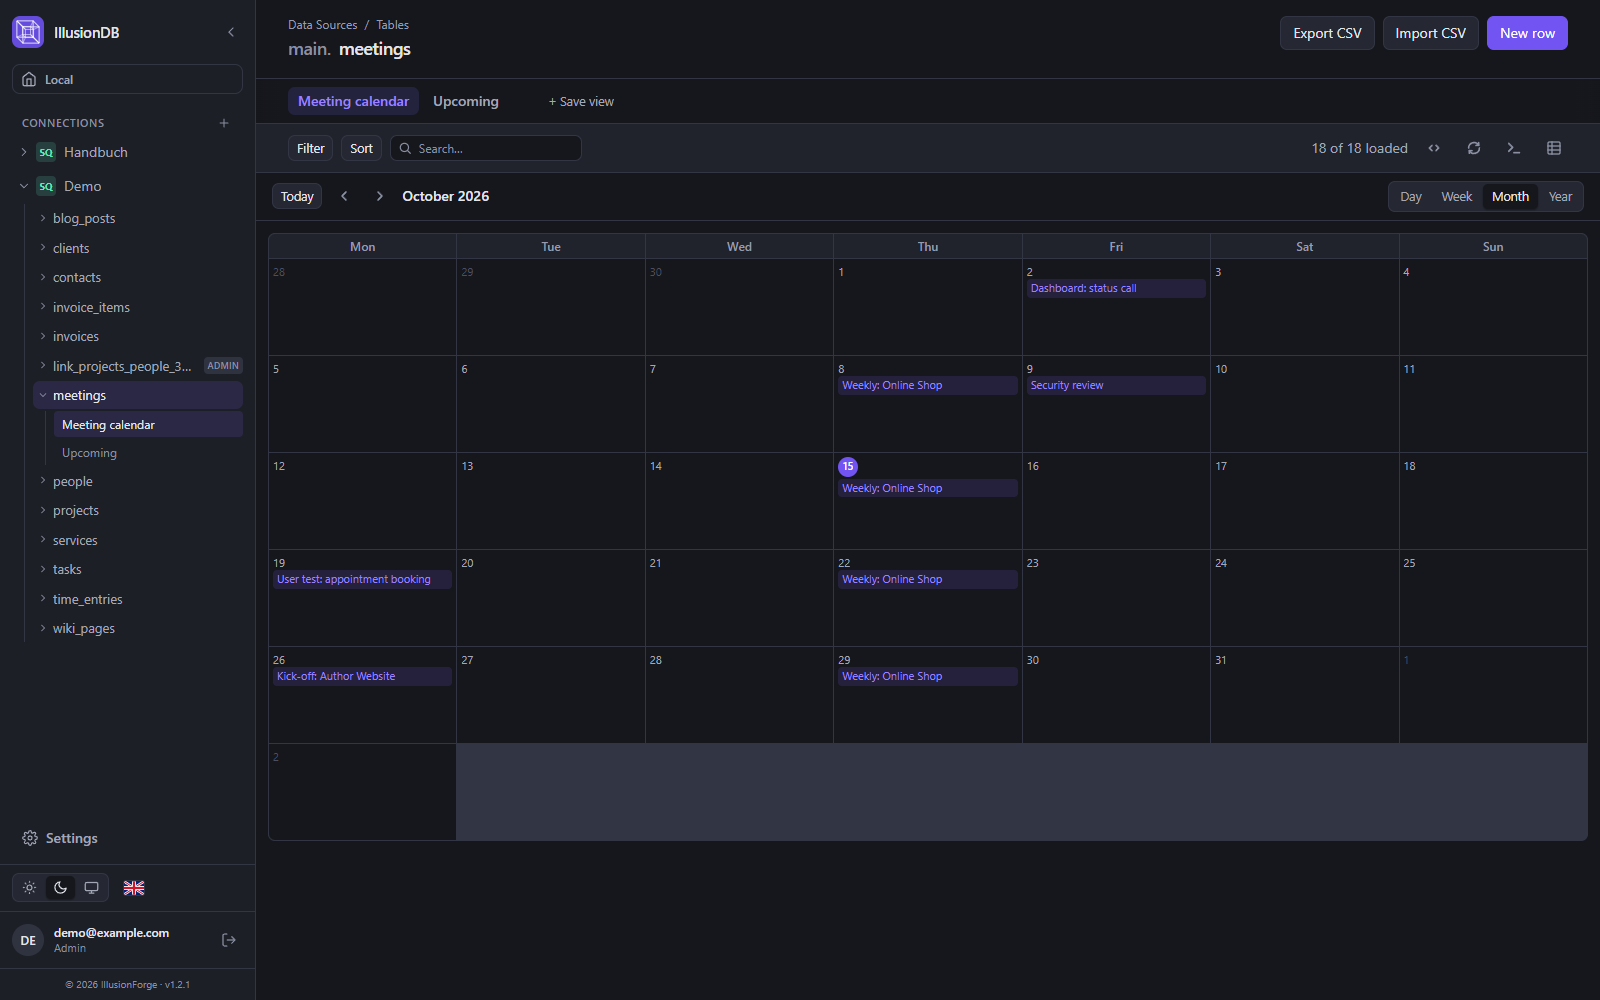Click the IllusionDB logo icon
This screenshot has width=1600, height=1000.
(28, 32)
